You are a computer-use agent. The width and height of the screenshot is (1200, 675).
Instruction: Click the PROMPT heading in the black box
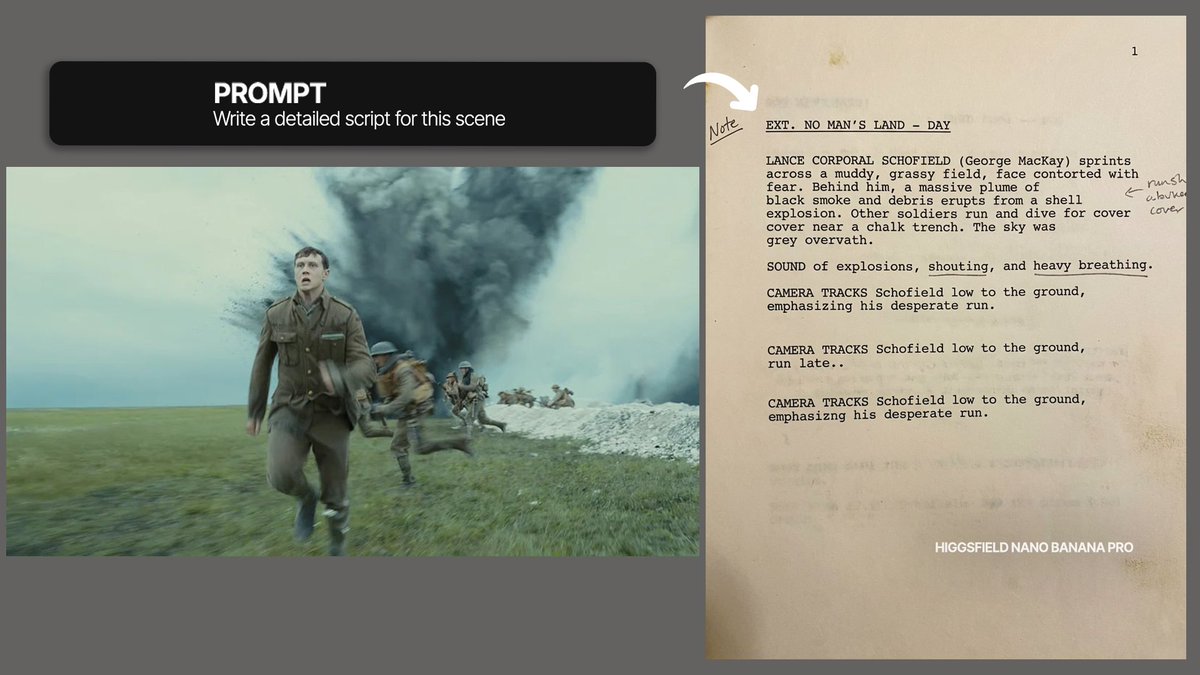(x=270, y=94)
